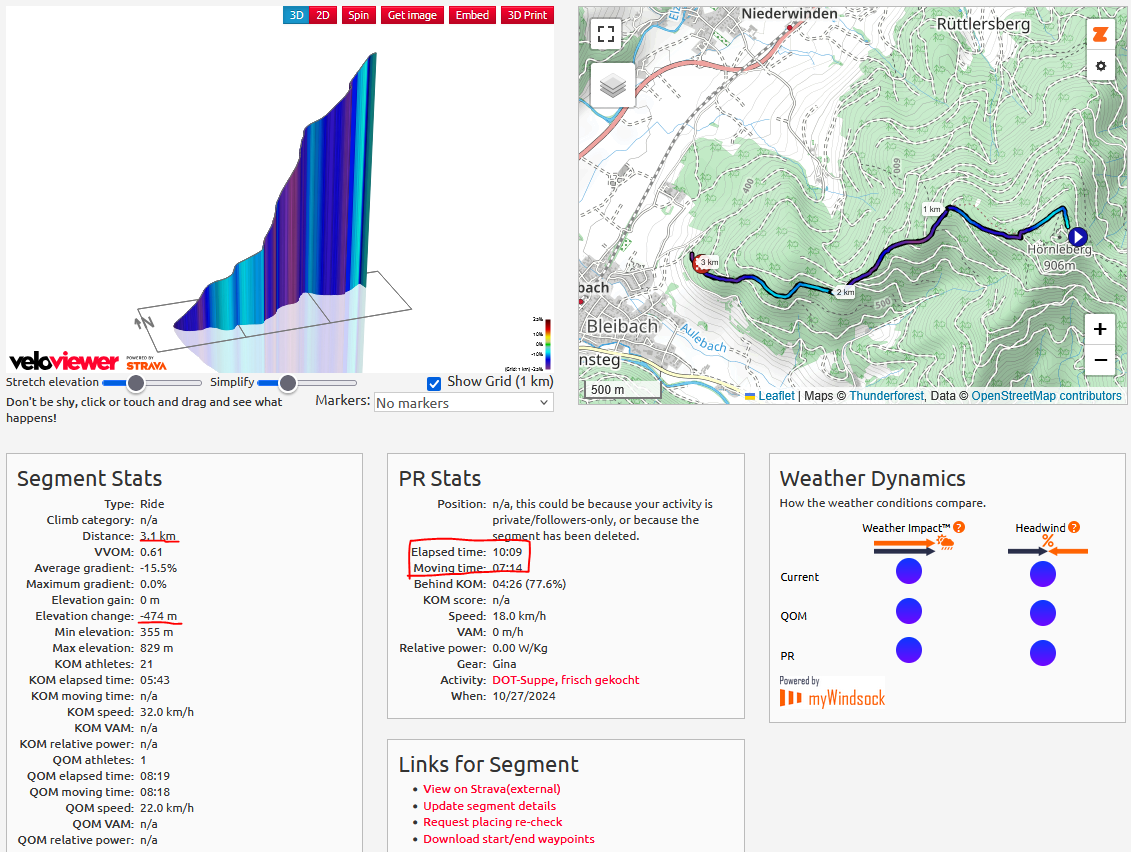
Task: Click the 3D Print button
Action: click(x=527, y=15)
